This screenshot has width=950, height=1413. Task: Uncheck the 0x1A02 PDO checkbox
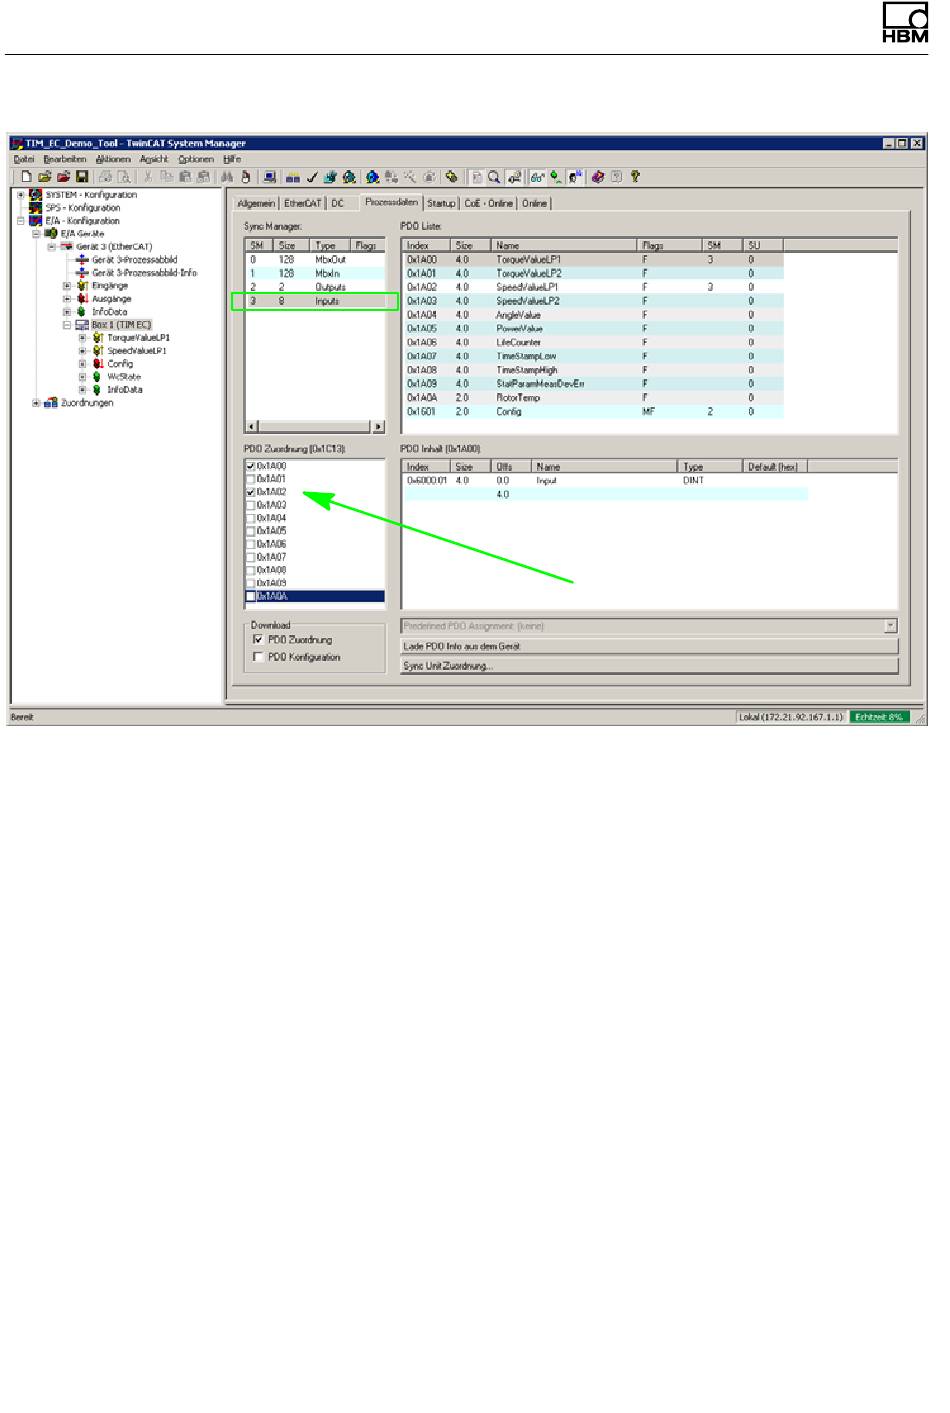coord(251,492)
